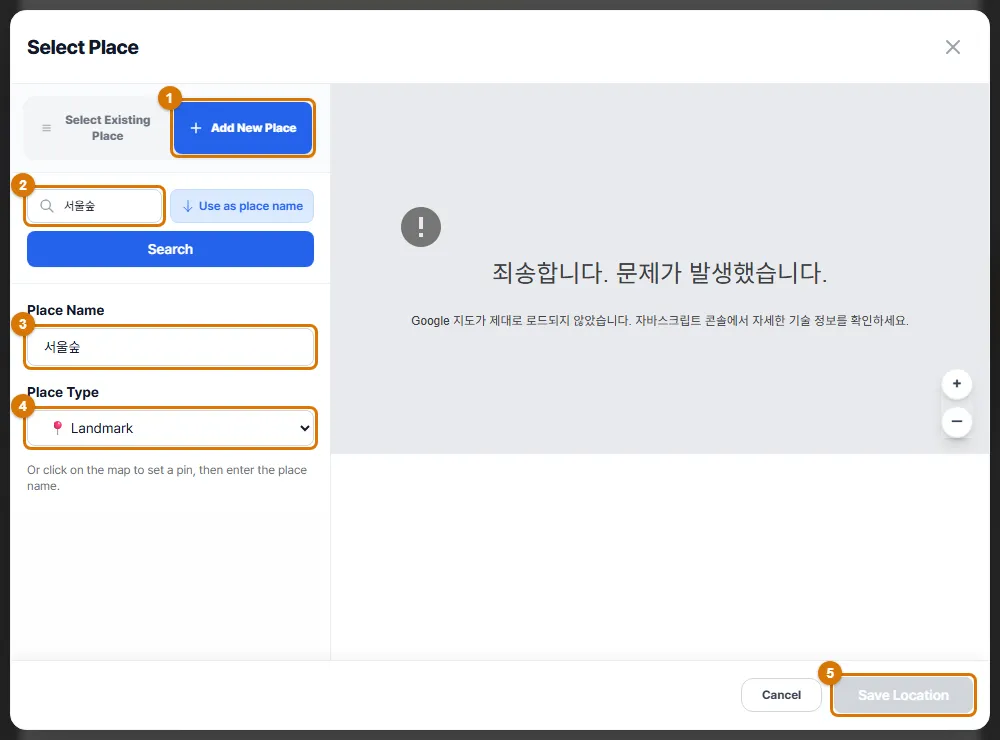Click the magnifier icon in the search box
The image size is (1000, 740).
(x=47, y=206)
